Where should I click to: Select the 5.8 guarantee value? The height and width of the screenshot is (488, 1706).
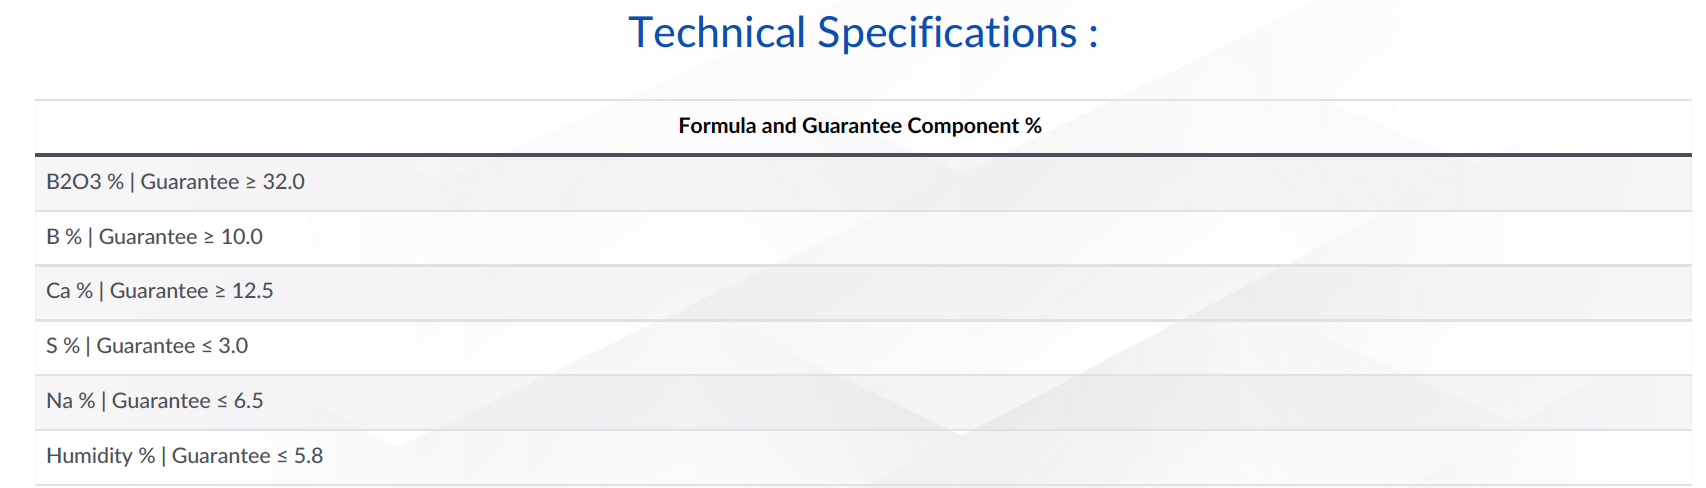tap(309, 456)
